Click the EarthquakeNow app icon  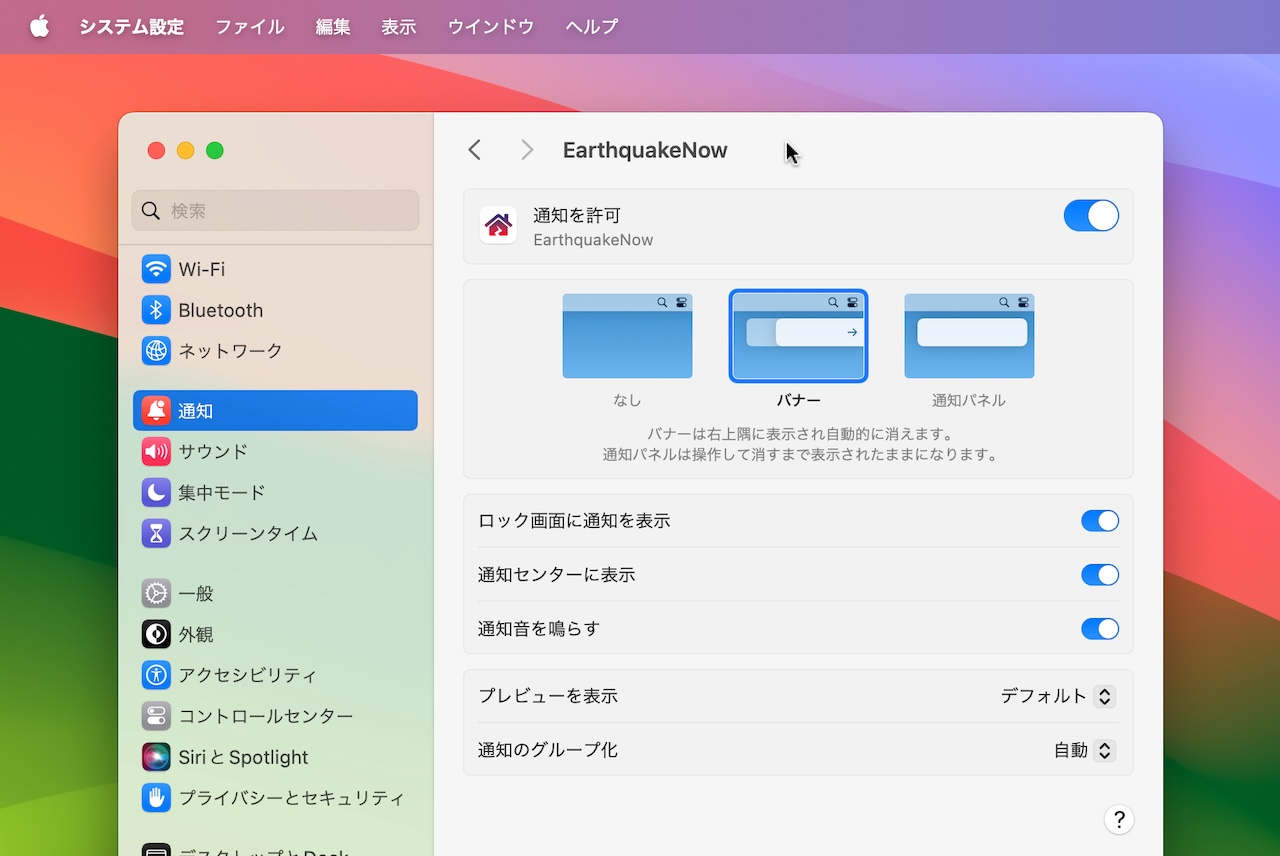pyautogui.click(x=498, y=225)
